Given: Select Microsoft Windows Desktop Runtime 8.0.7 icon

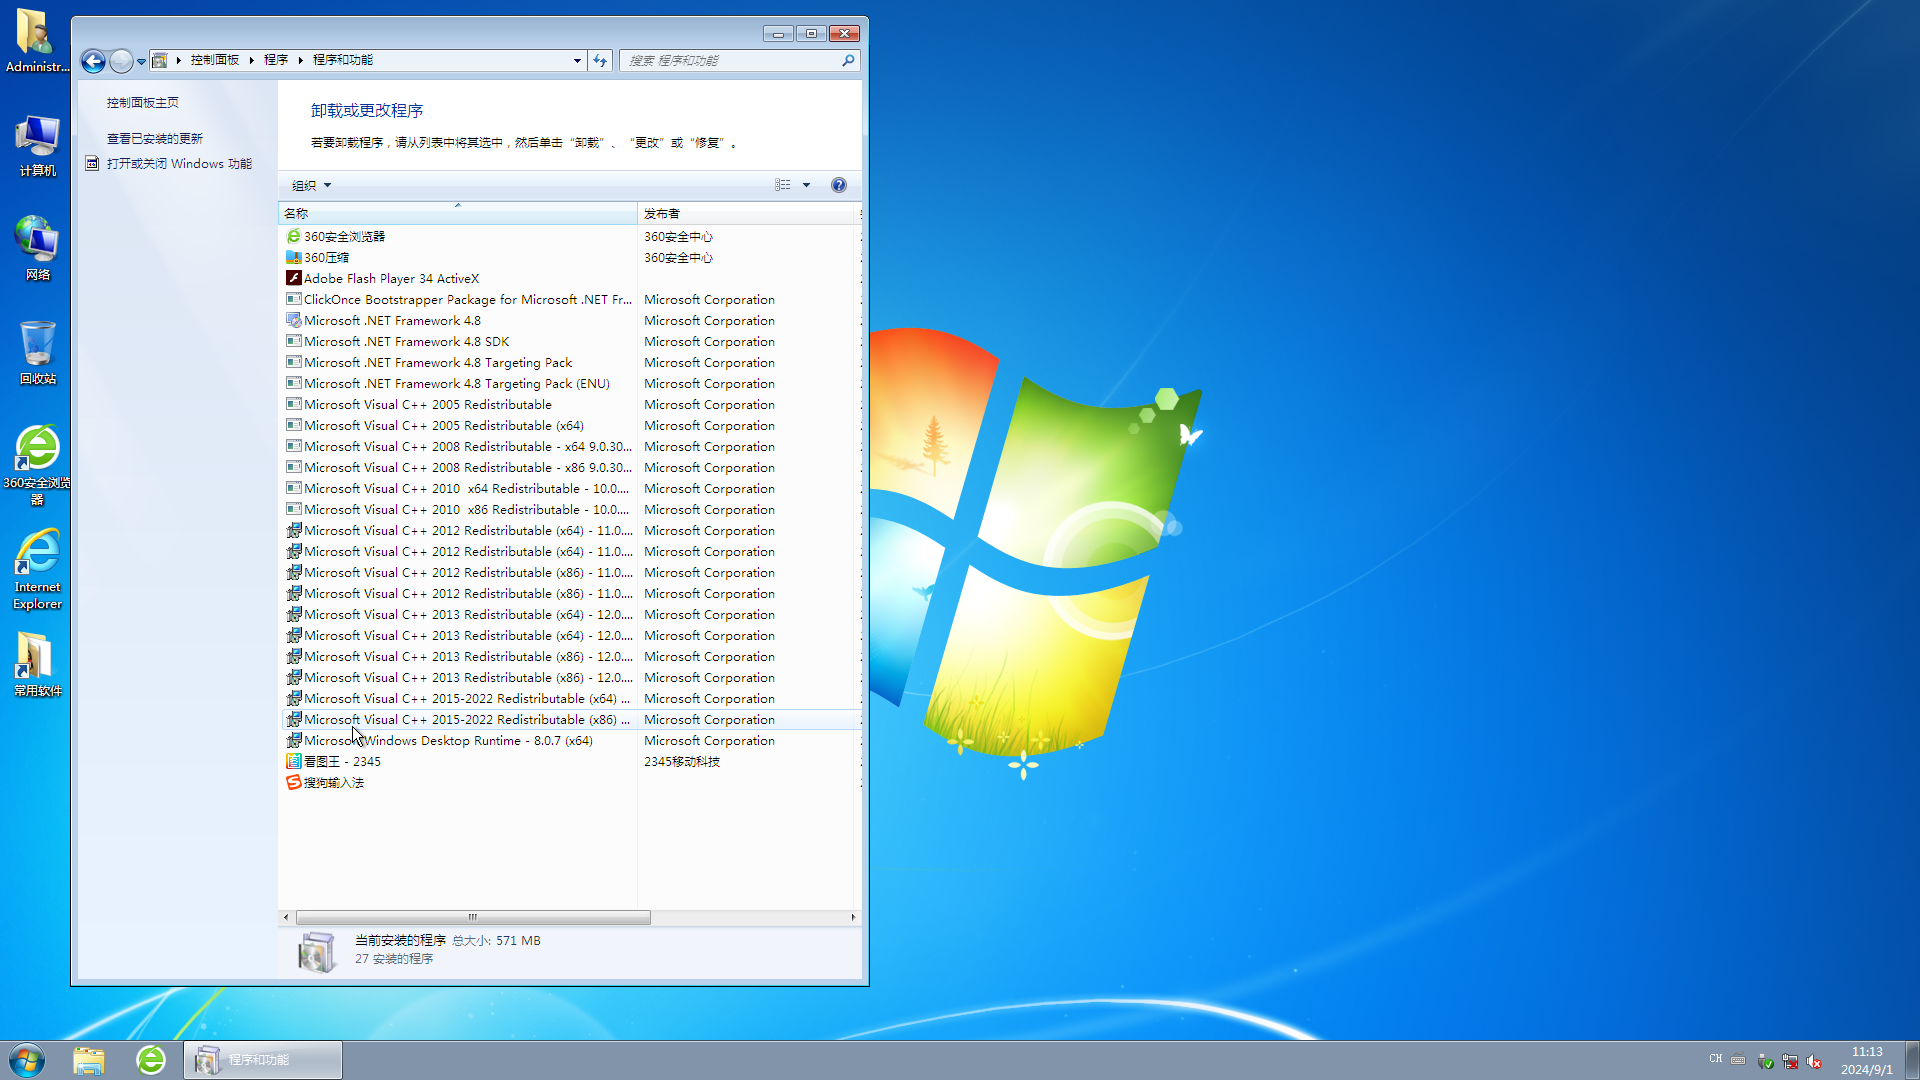Looking at the screenshot, I should 293,740.
